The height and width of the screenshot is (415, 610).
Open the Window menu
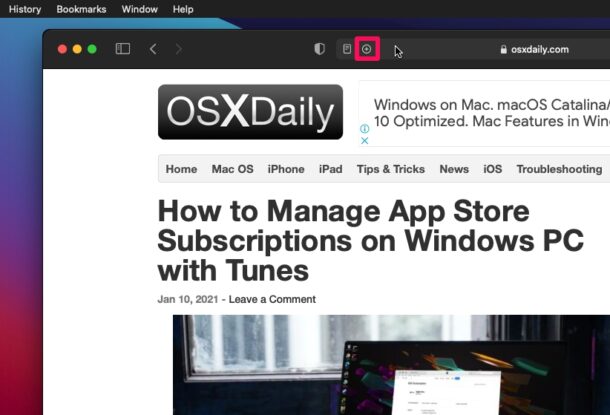pos(140,9)
